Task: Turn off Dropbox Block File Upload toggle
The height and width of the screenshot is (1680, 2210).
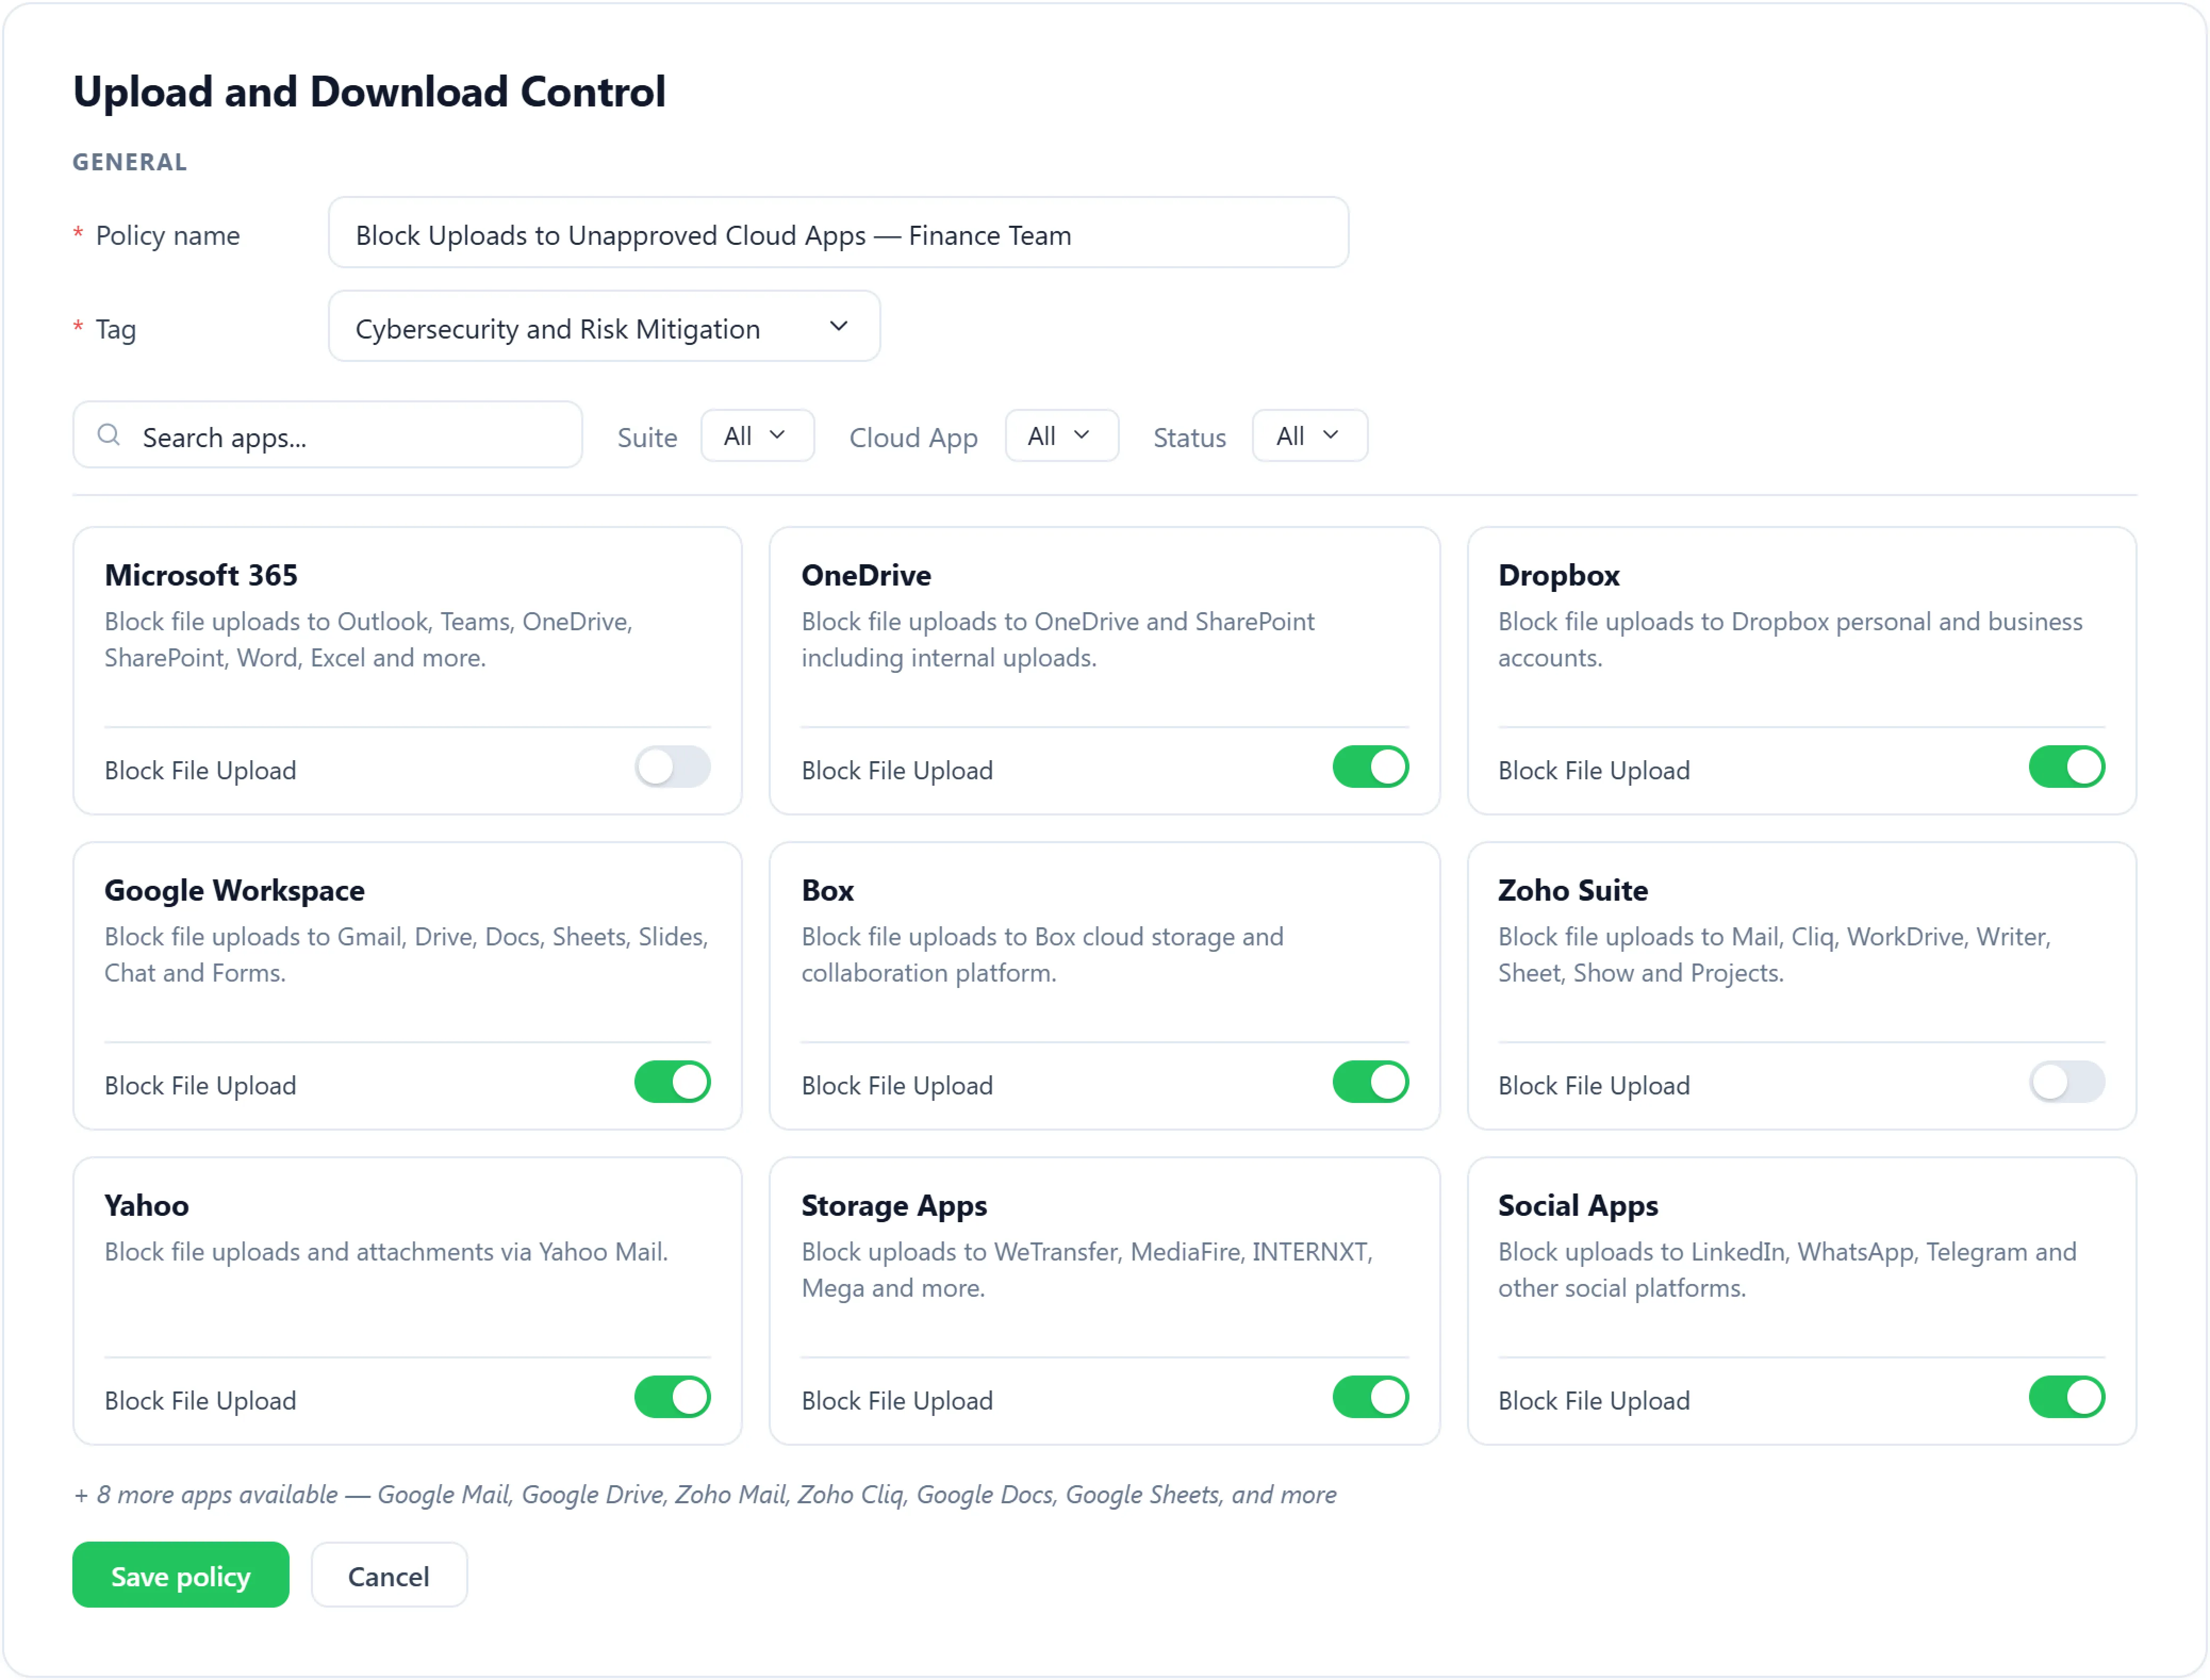Action: click(2066, 767)
